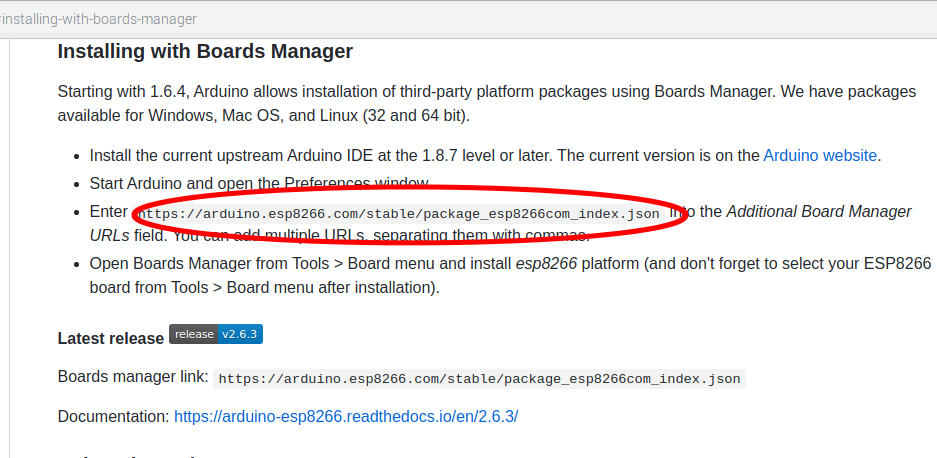Click the Installing with Boards Manager heading
The width and height of the screenshot is (937, 458).
click(x=205, y=51)
